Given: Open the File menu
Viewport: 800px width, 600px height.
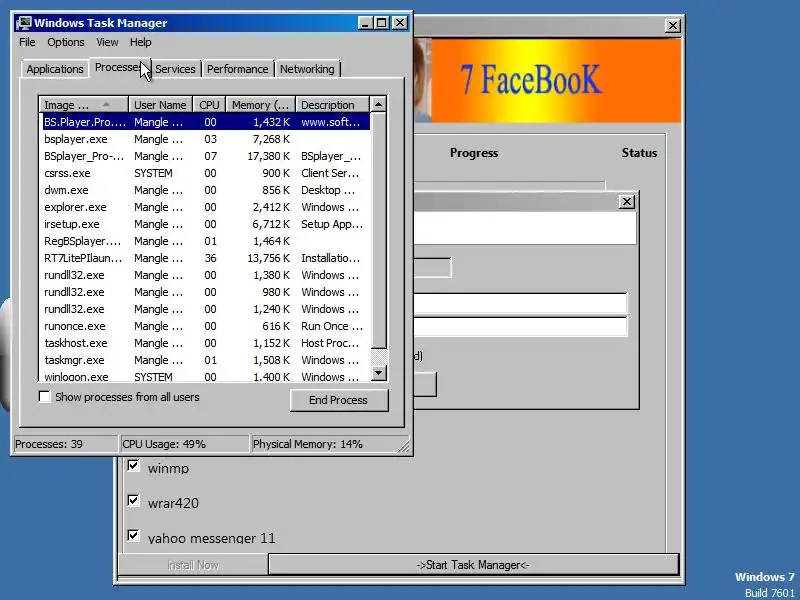Looking at the screenshot, I should tap(27, 42).
